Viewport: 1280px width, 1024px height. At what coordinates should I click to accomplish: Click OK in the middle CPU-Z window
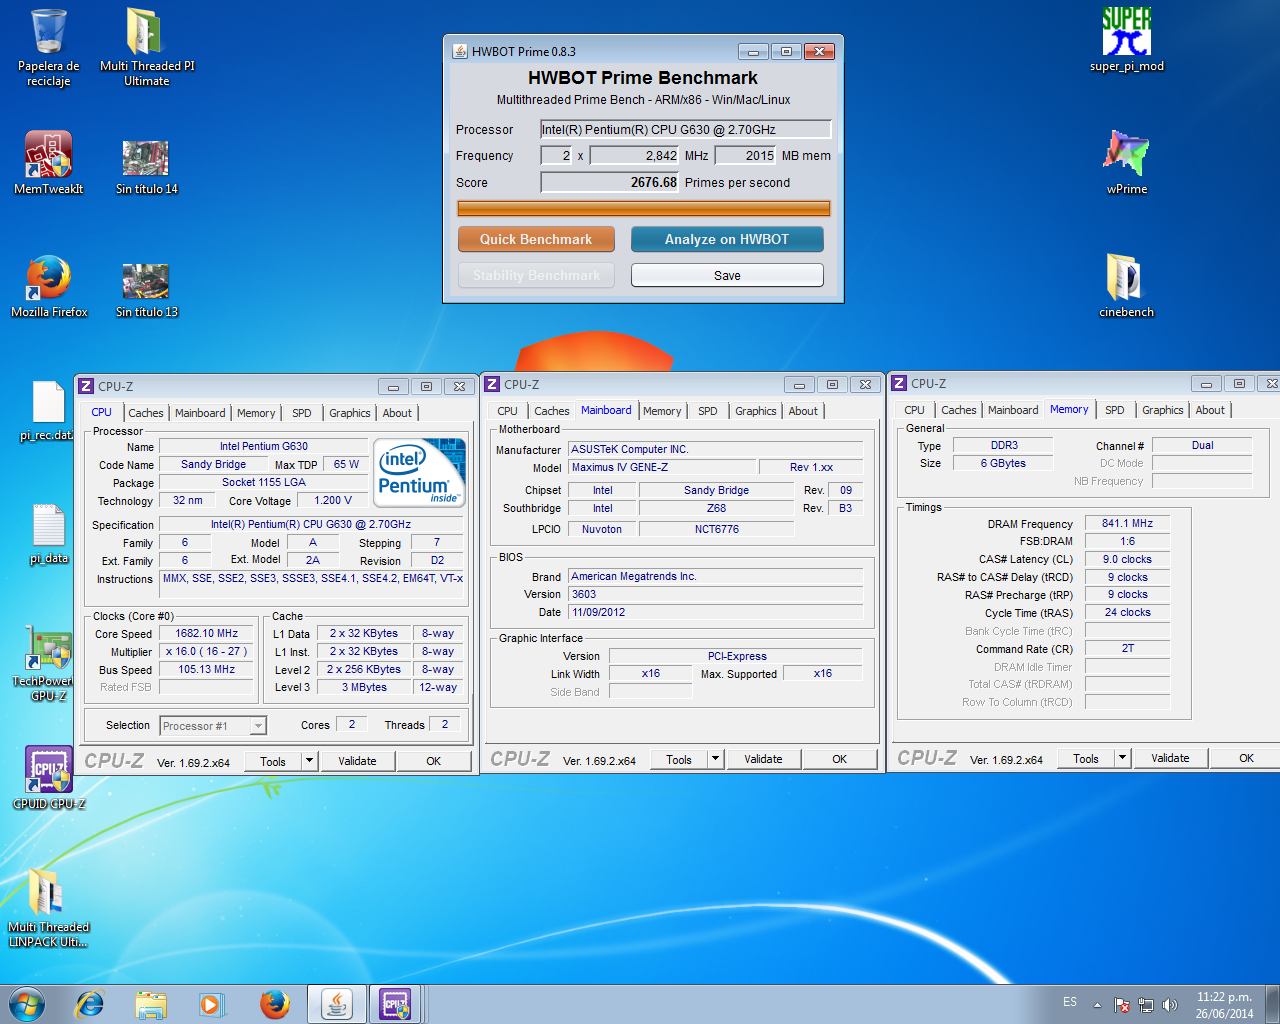840,759
